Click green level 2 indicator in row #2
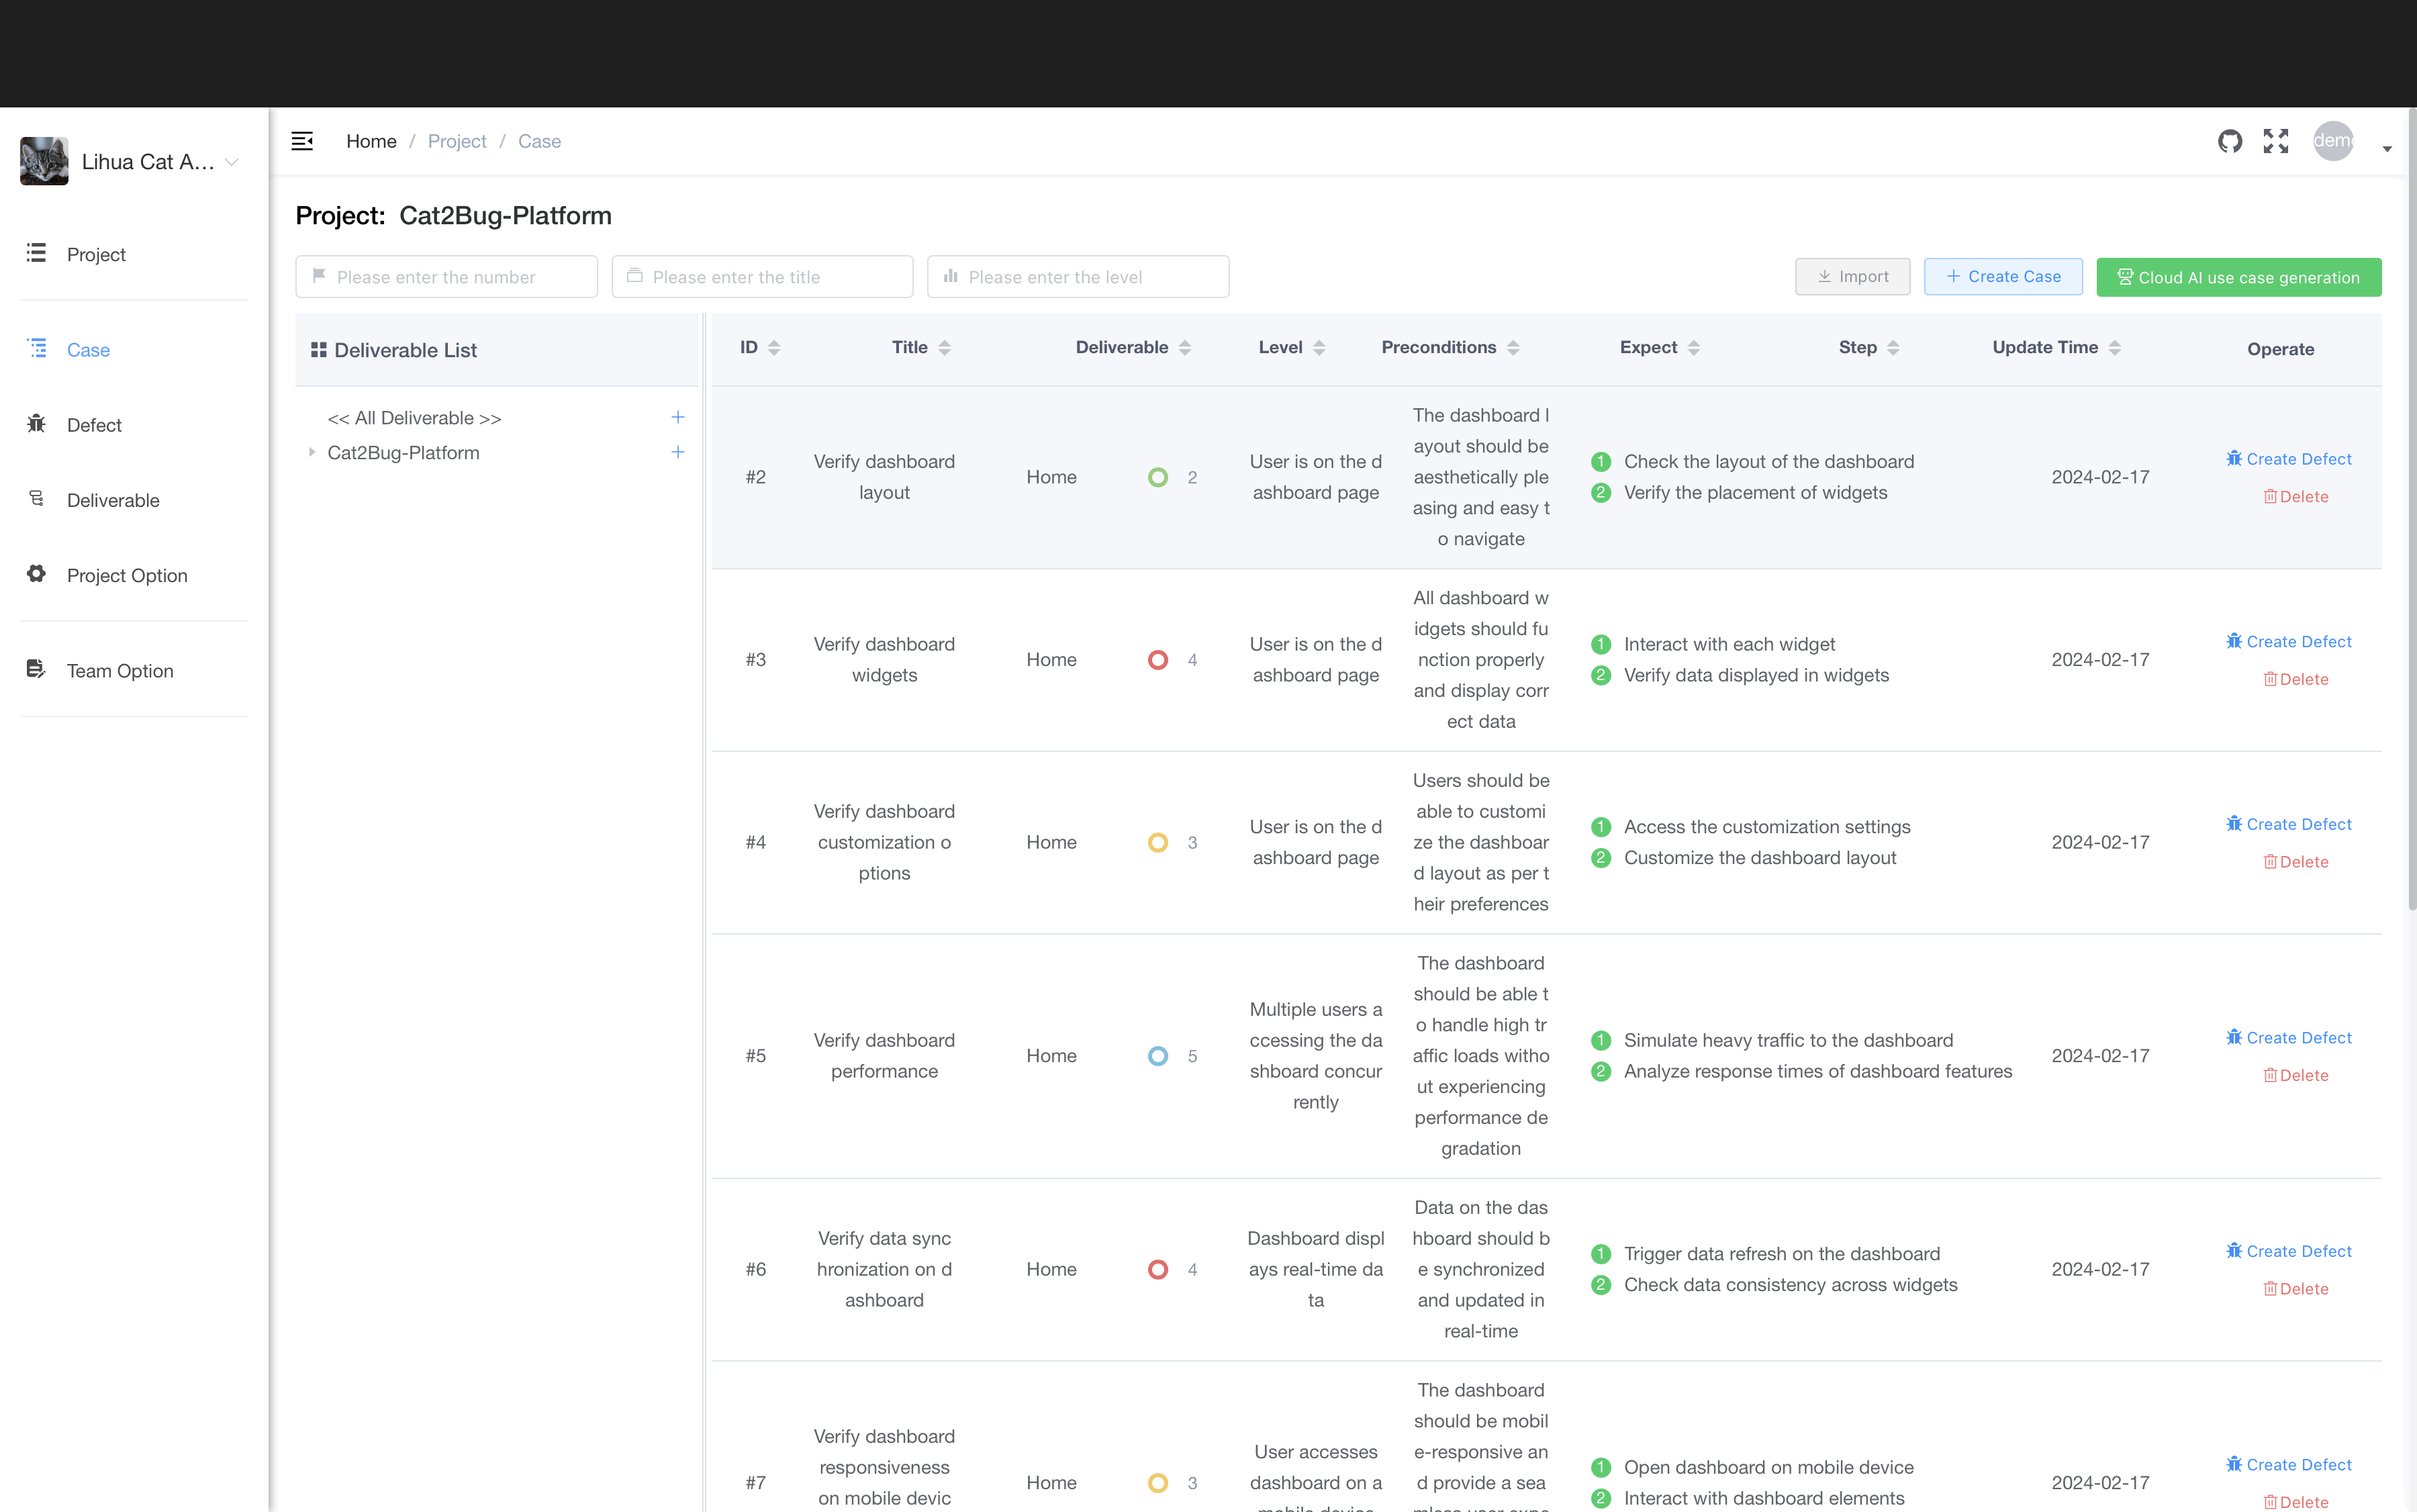 coord(1158,478)
